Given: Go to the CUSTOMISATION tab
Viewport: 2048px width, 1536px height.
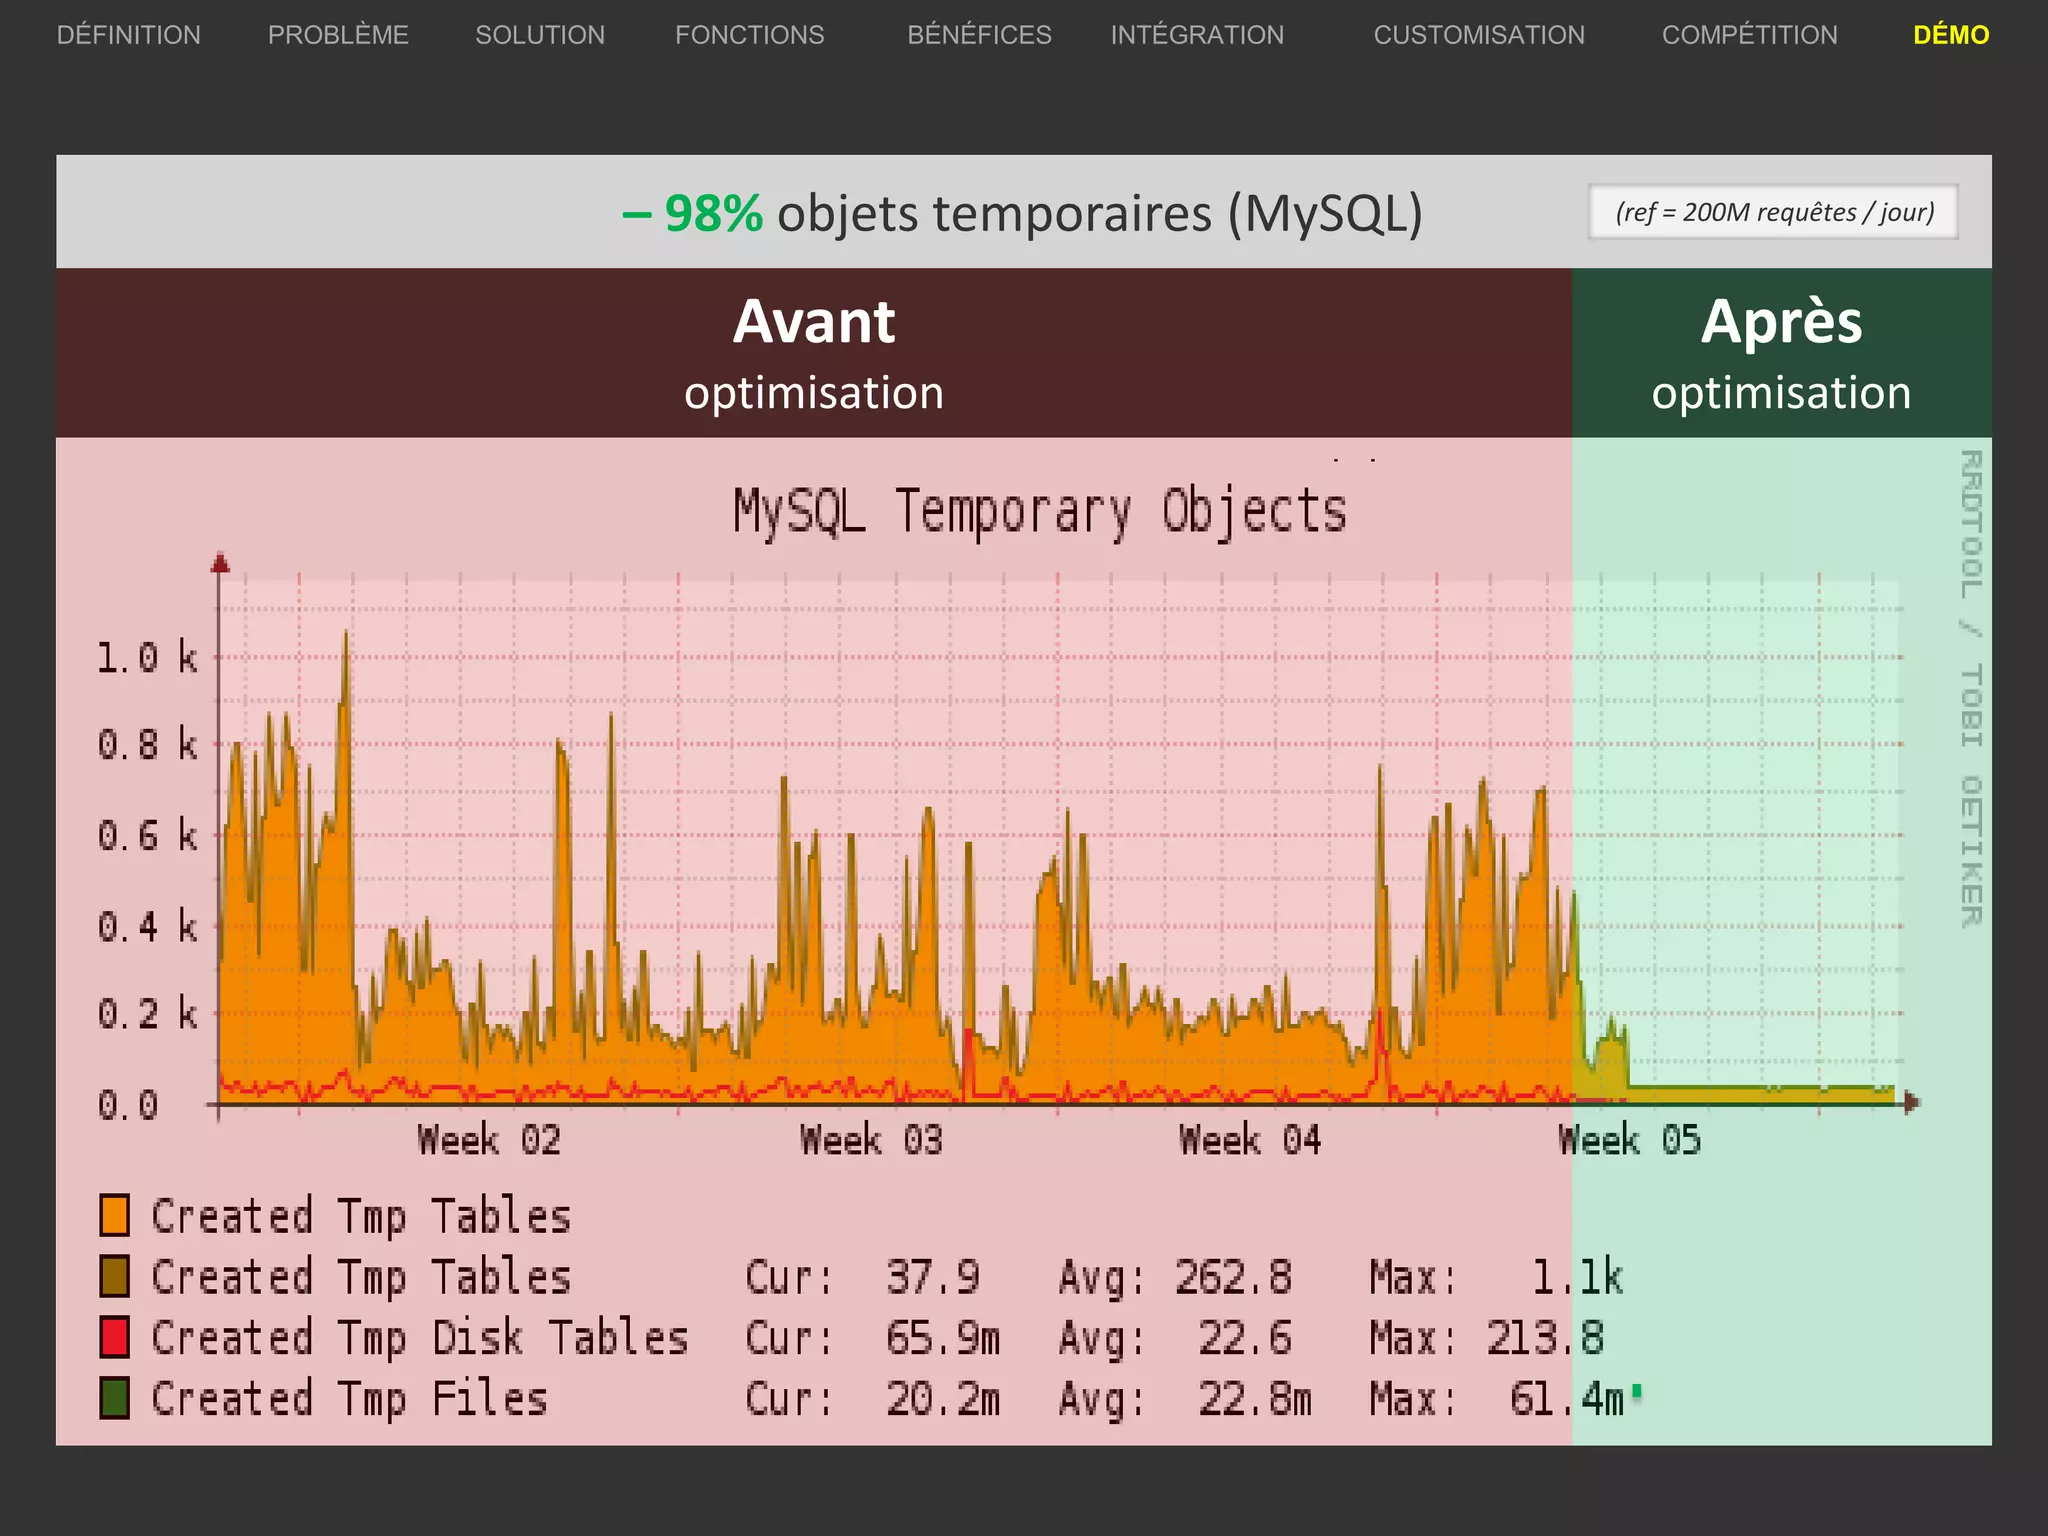Looking at the screenshot, I should [1479, 35].
